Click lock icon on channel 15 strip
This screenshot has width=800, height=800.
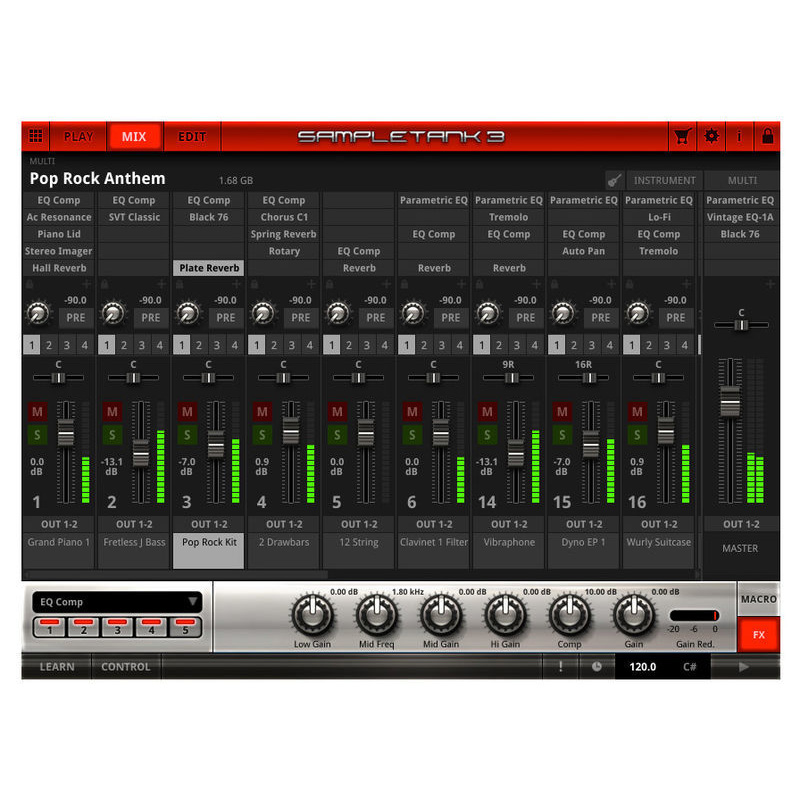pyautogui.click(x=555, y=284)
